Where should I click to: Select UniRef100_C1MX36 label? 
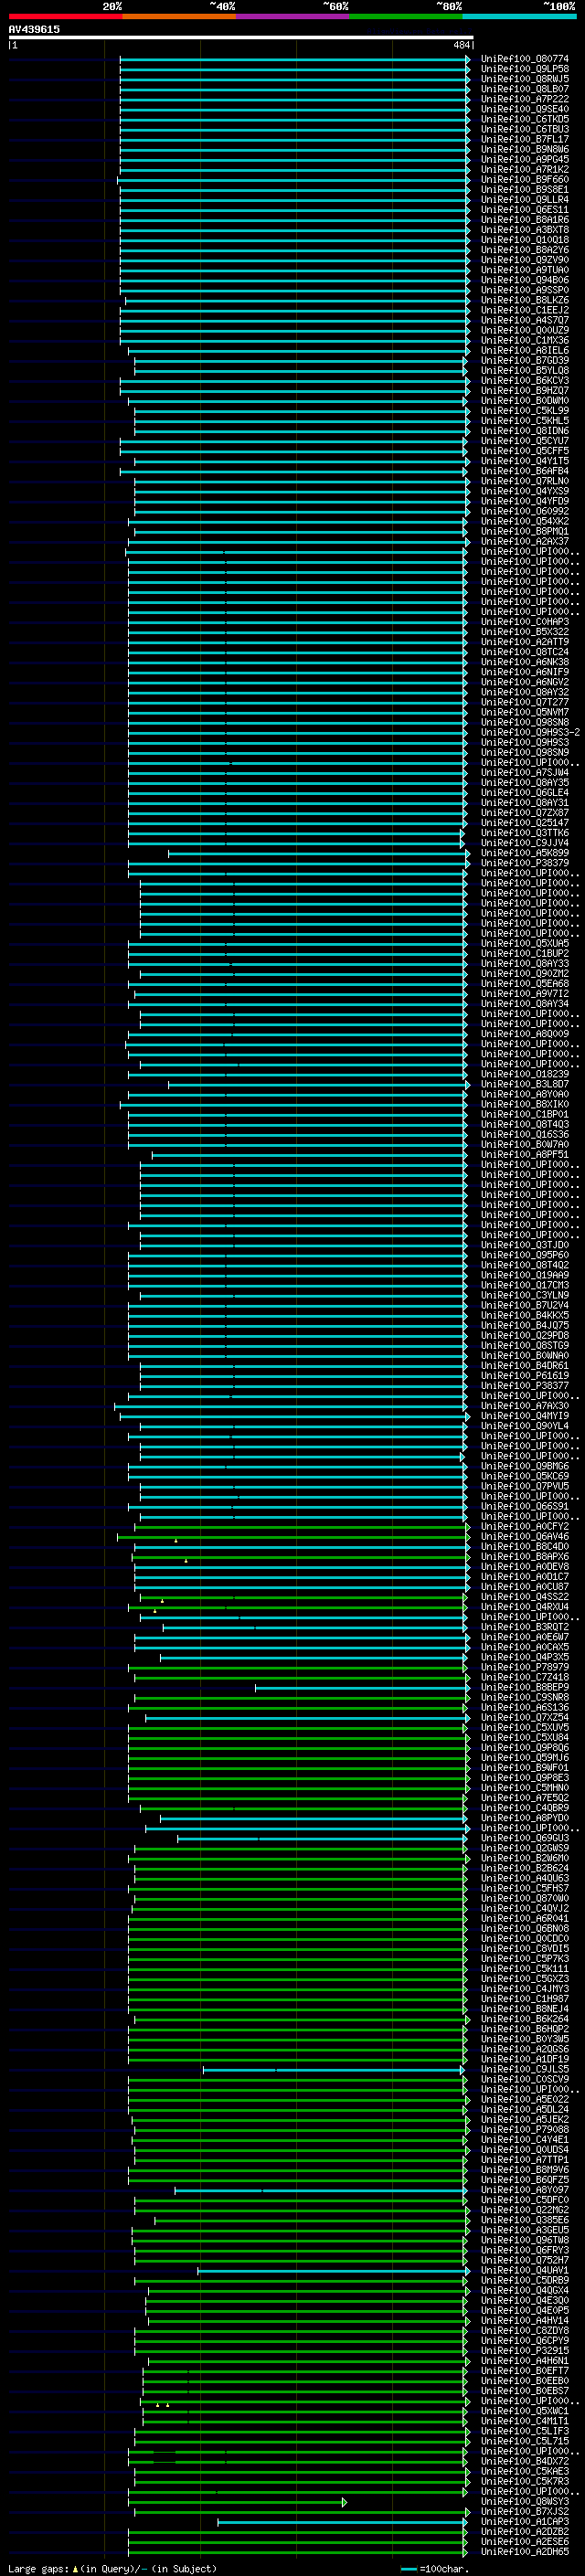524,340
